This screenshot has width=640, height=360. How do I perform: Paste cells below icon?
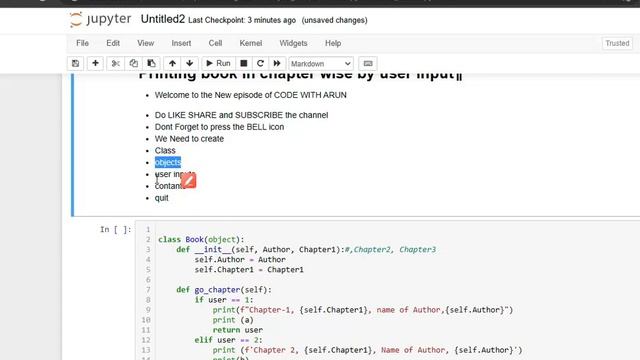point(151,63)
